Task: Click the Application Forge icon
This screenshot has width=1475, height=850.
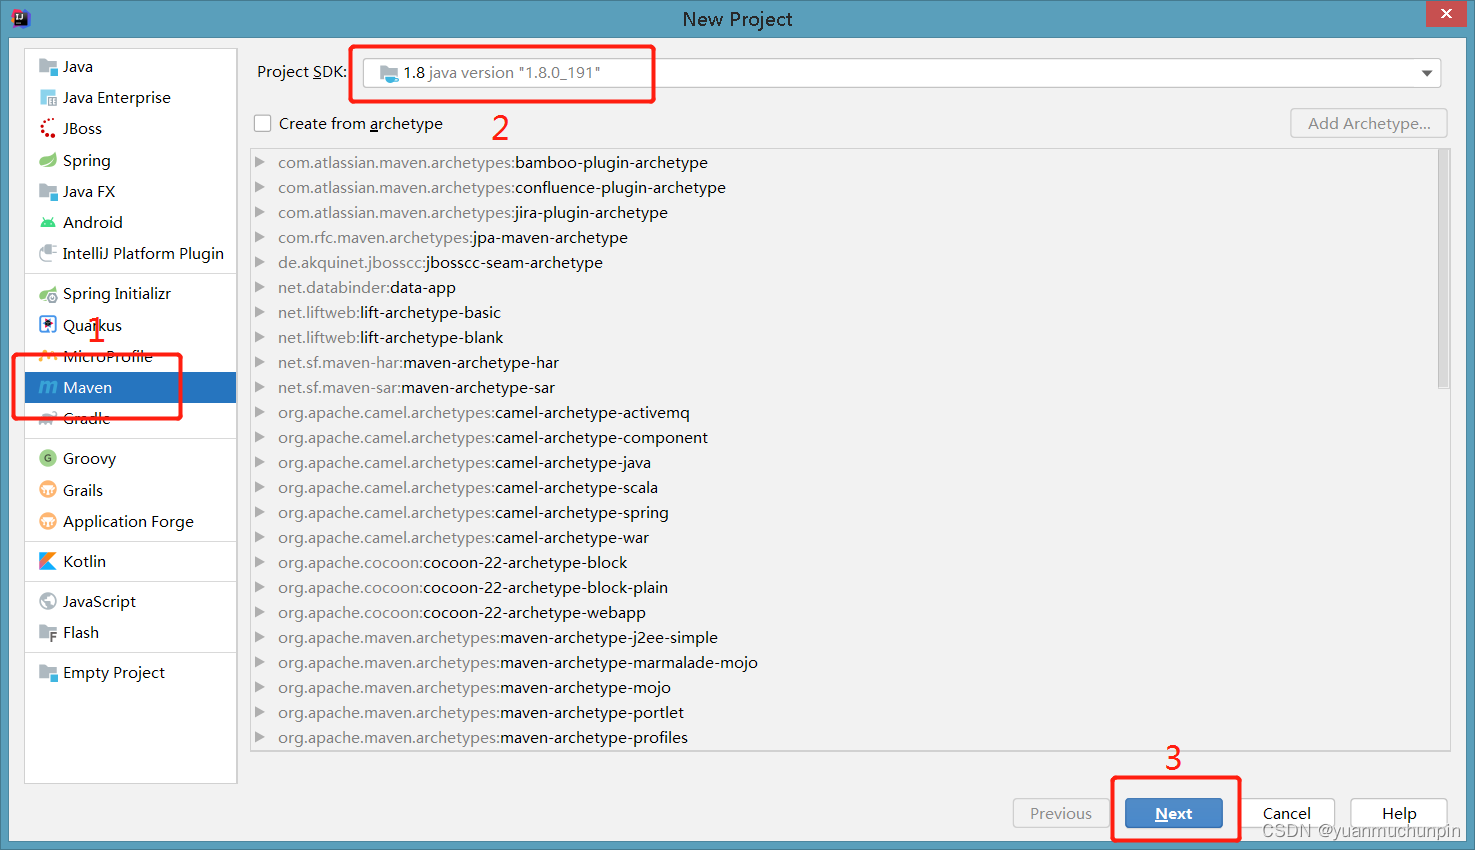Action: click(48, 521)
